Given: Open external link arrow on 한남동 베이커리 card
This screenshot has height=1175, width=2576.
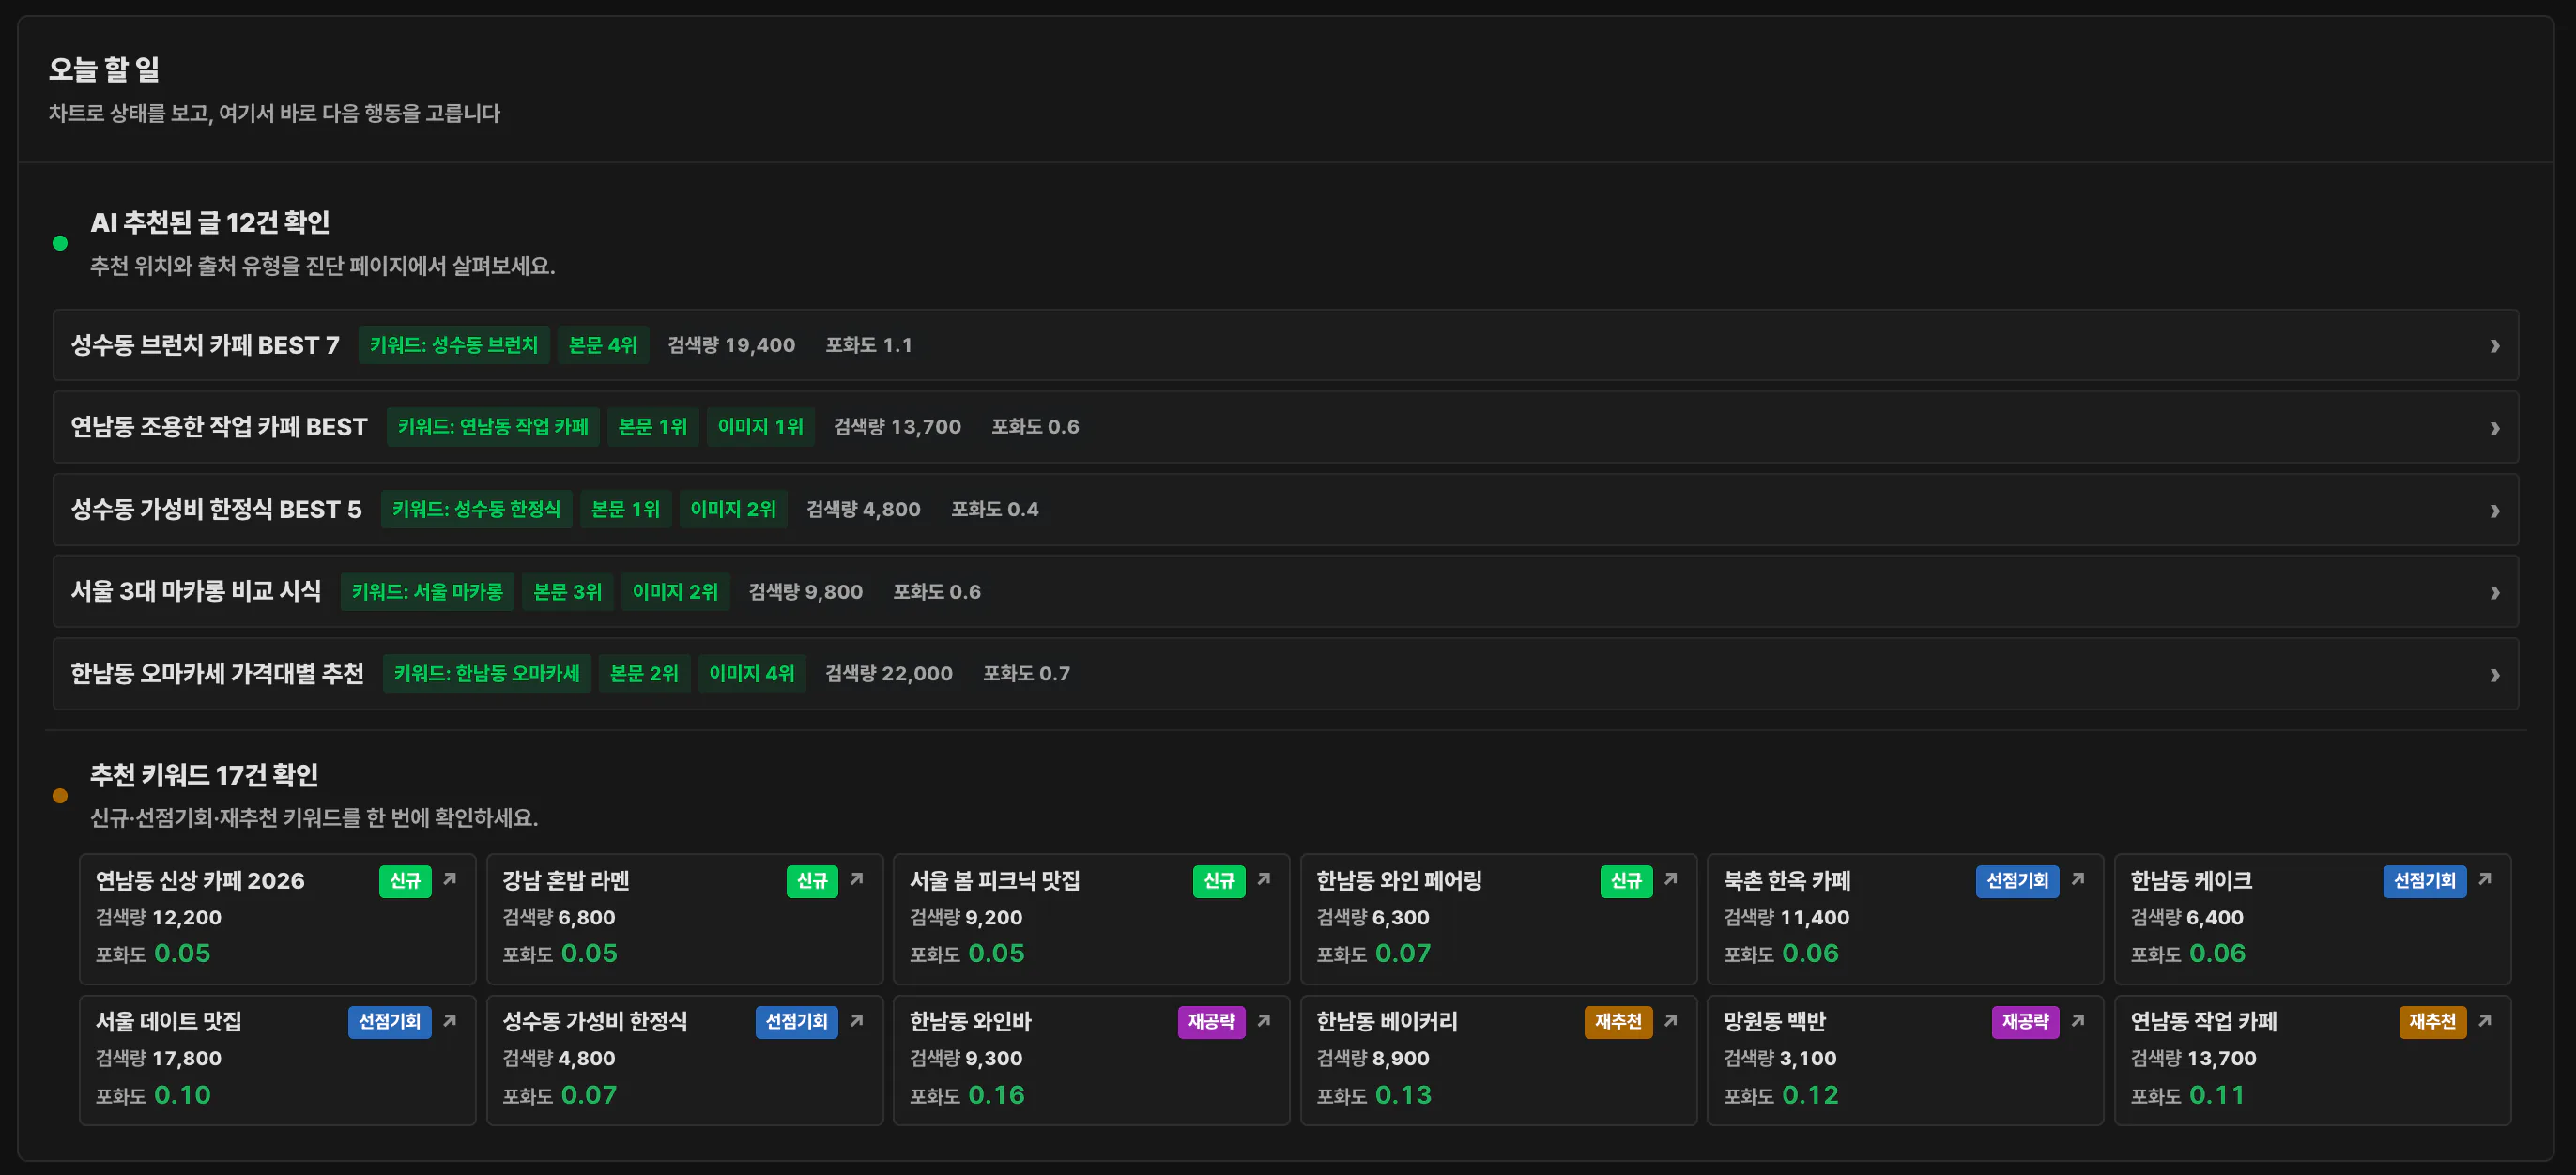Looking at the screenshot, I should pyautogui.click(x=1671, y=1020).
